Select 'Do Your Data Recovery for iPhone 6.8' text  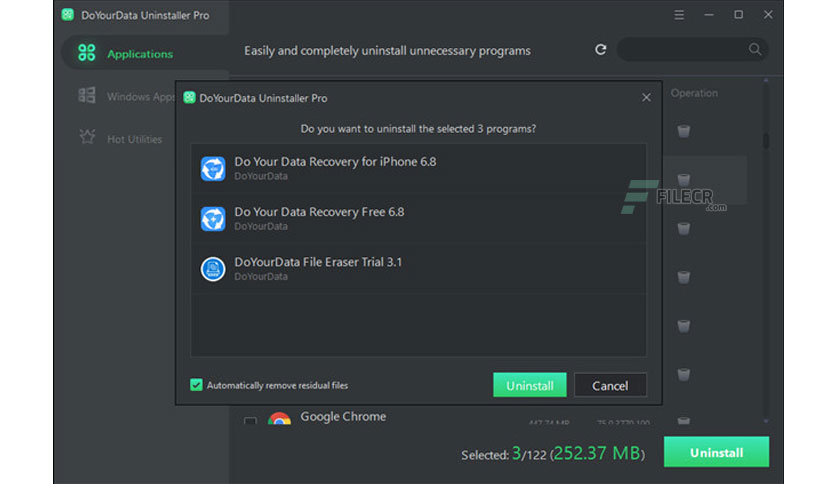coord(335,162)
